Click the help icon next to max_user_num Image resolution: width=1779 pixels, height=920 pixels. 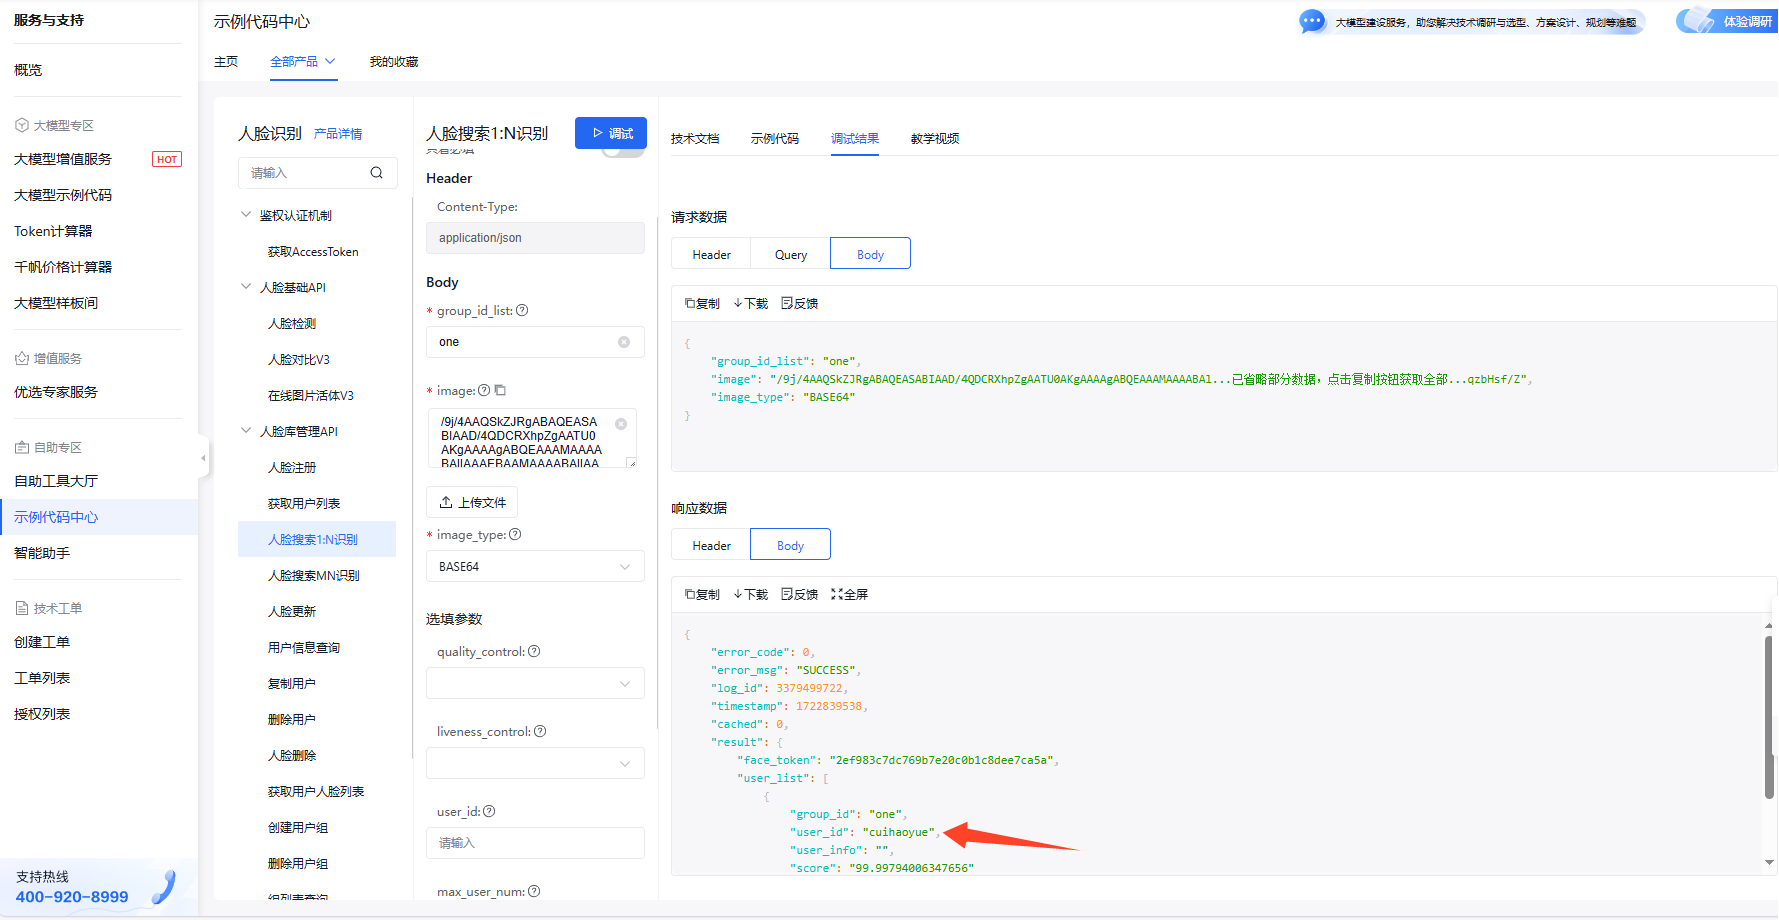(534, 891)
